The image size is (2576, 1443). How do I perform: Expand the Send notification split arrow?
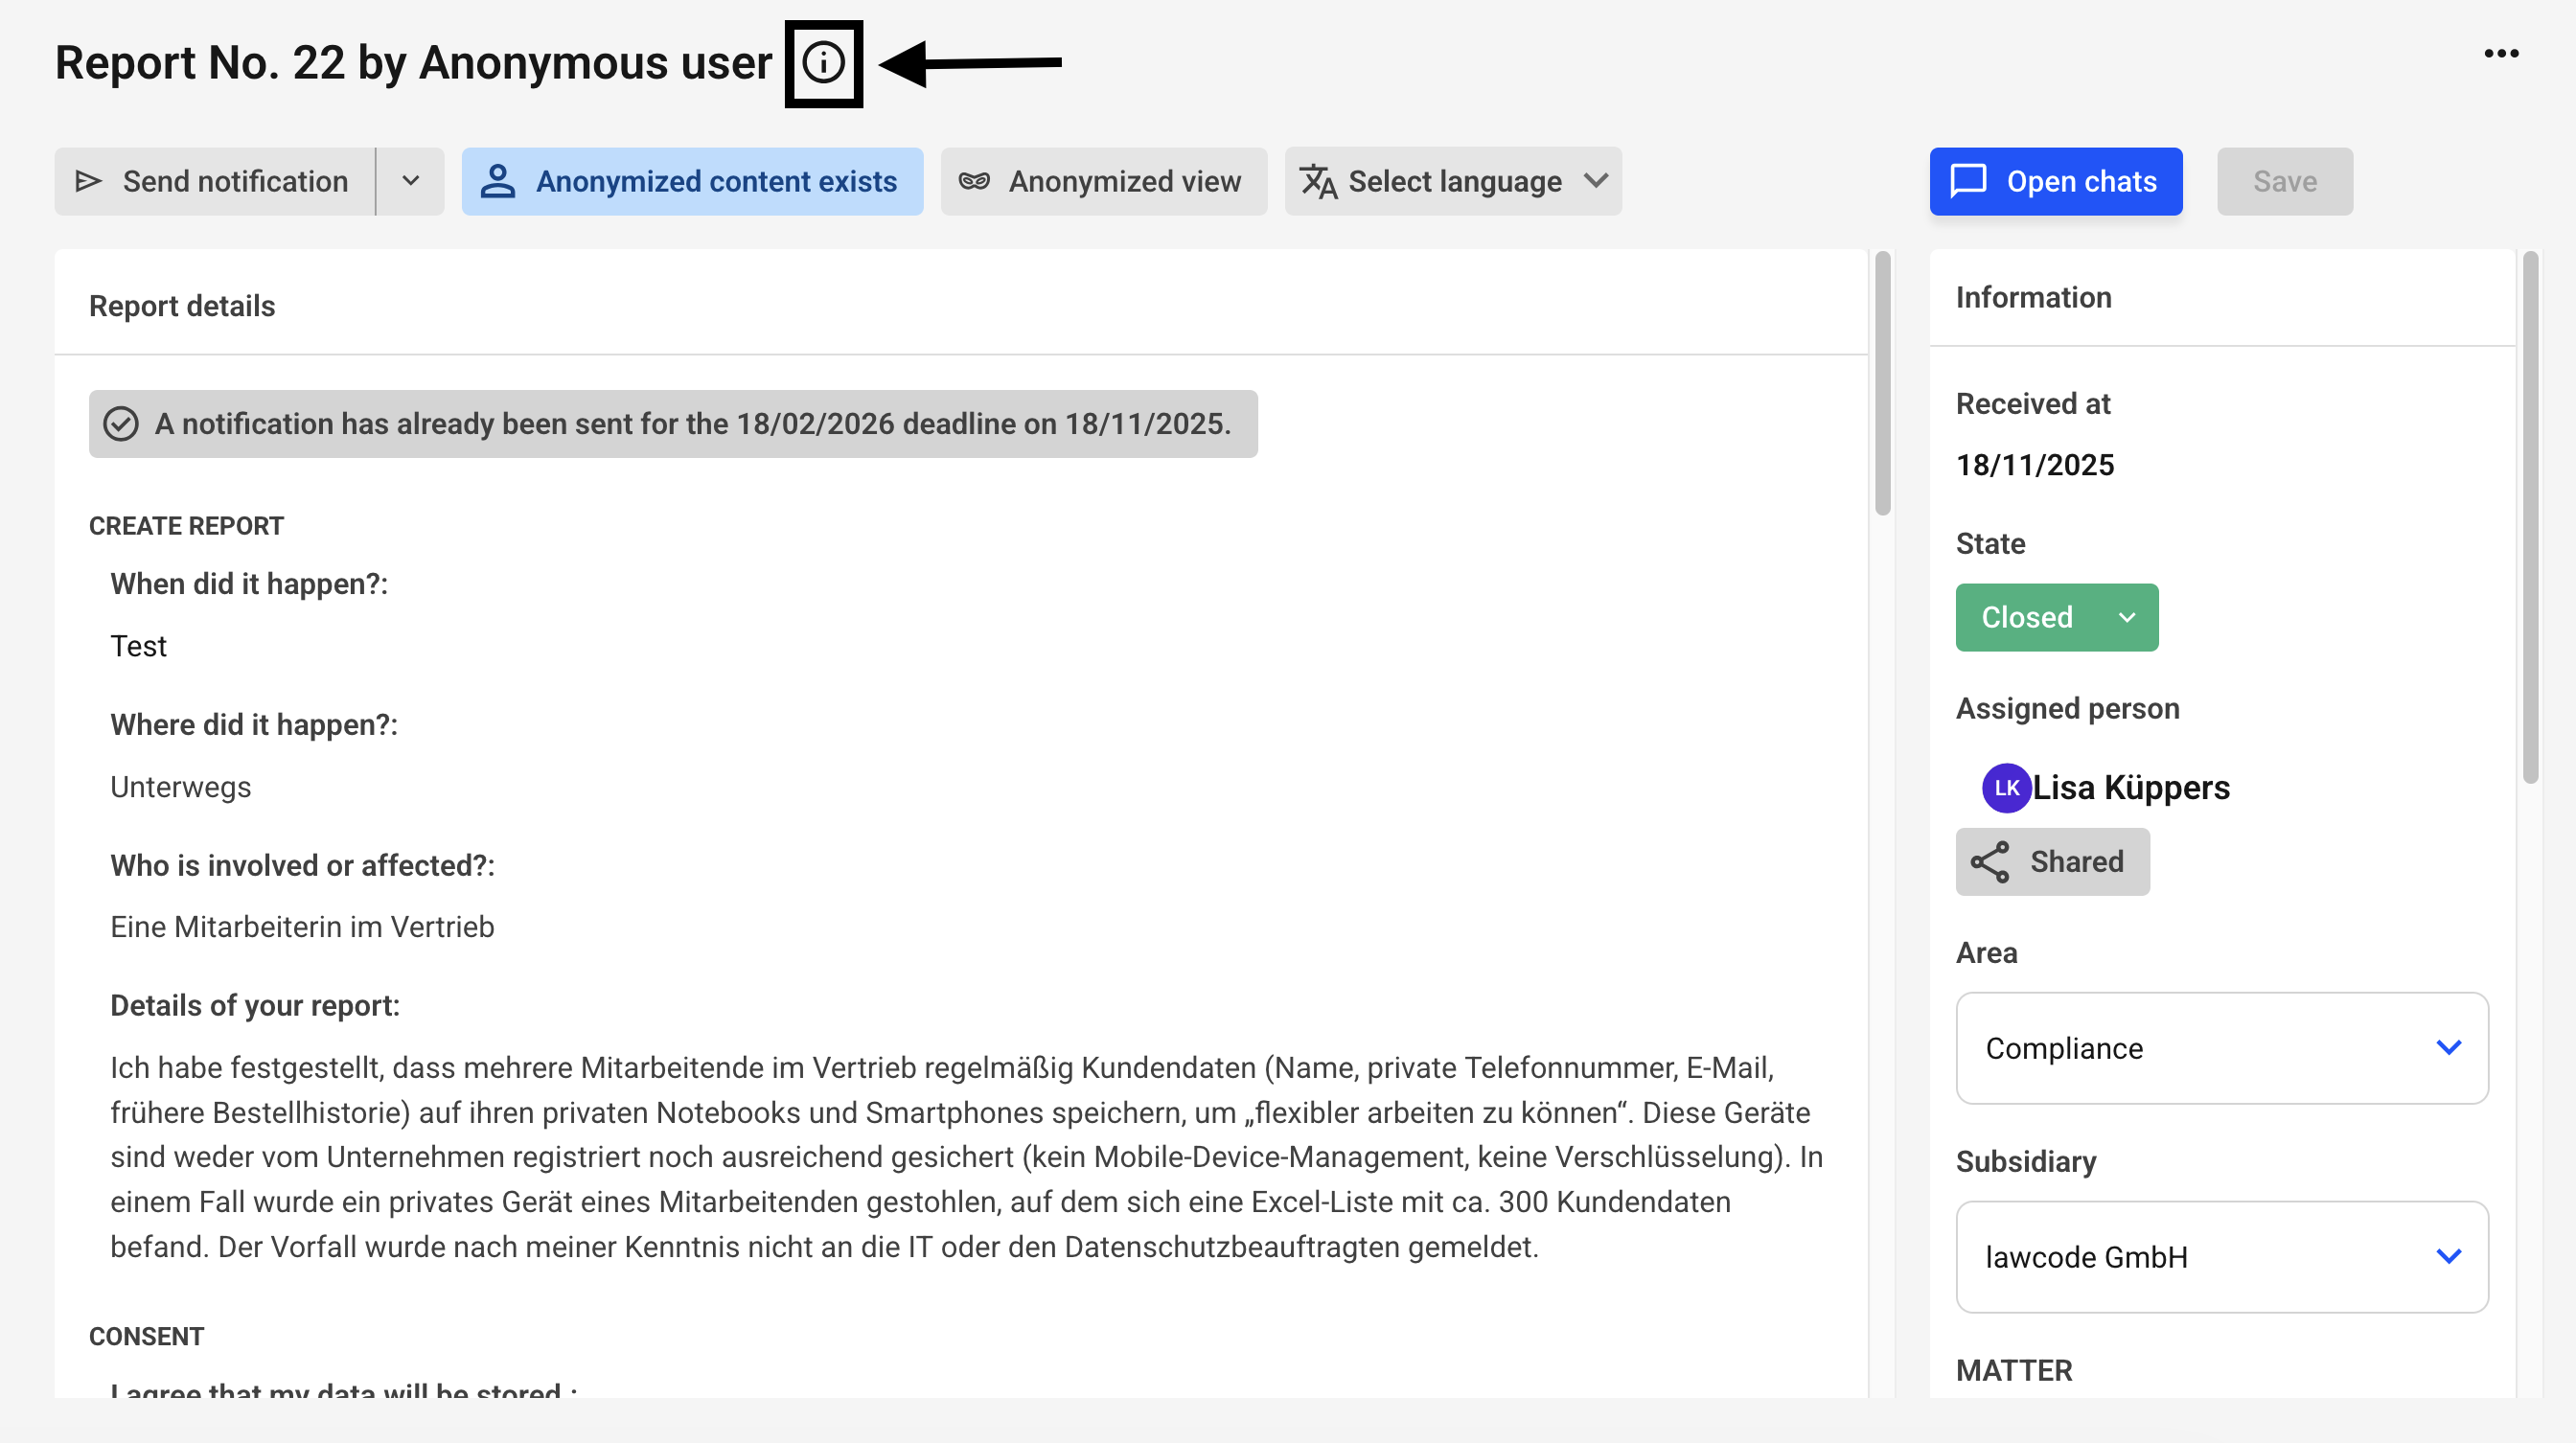pos(410,181)
